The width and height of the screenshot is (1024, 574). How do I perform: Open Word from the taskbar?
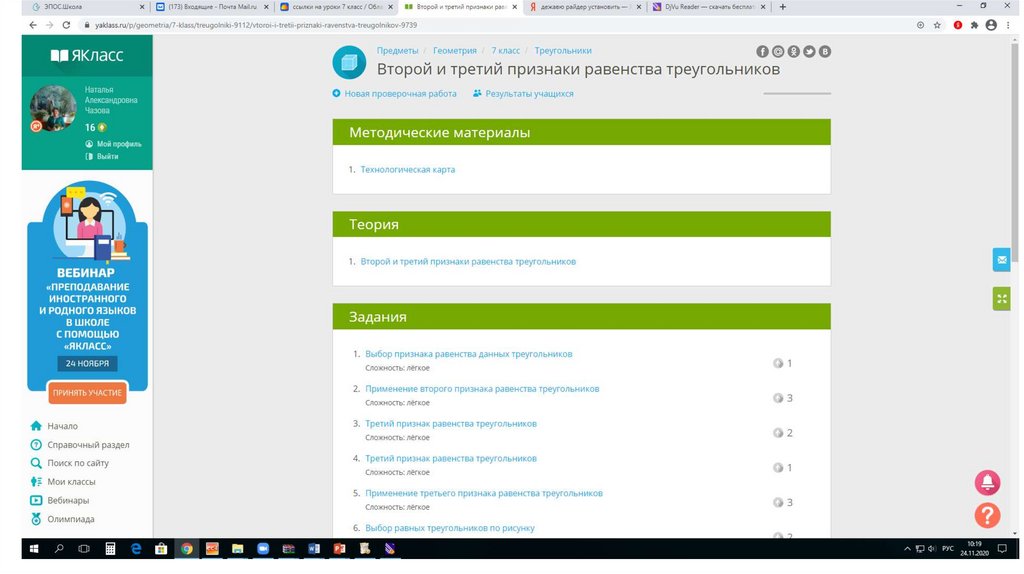click(314, 549)
